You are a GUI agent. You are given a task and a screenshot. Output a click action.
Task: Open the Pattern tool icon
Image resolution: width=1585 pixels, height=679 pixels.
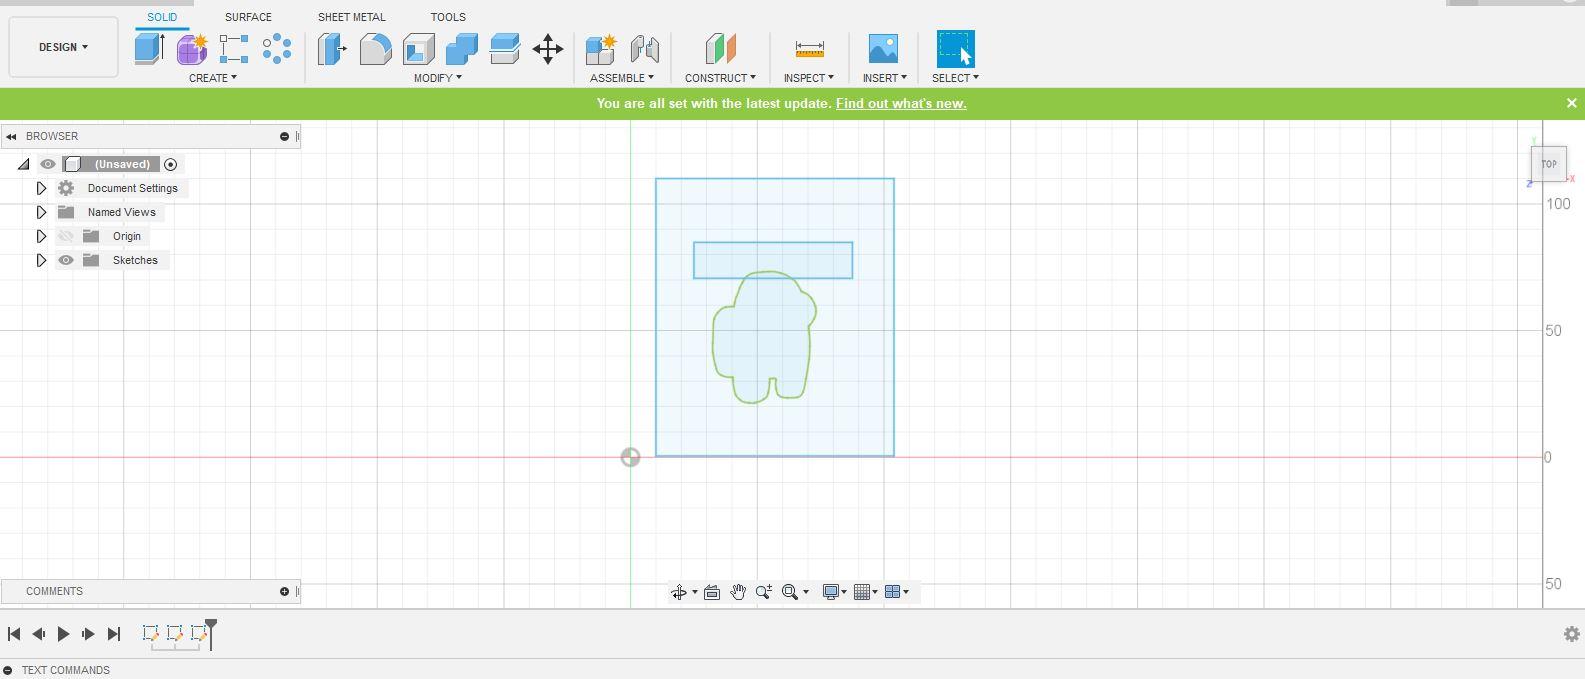(277, 48)
